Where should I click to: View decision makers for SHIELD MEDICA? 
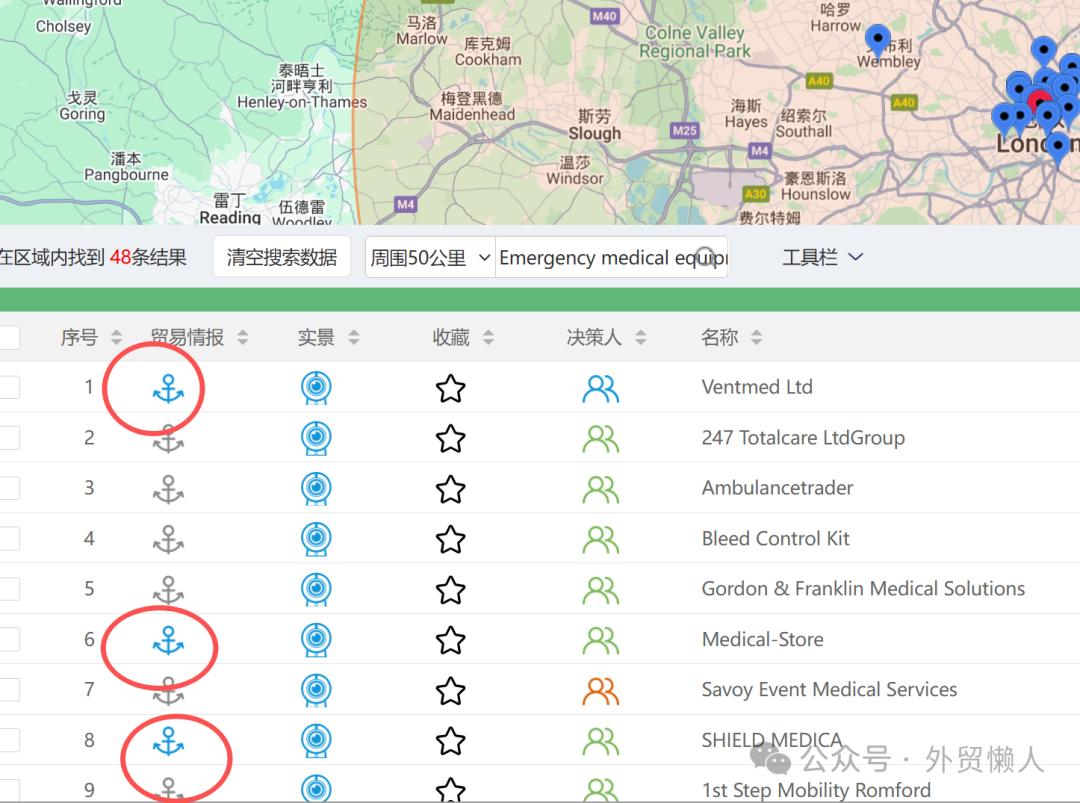click(x=601, y=741)
